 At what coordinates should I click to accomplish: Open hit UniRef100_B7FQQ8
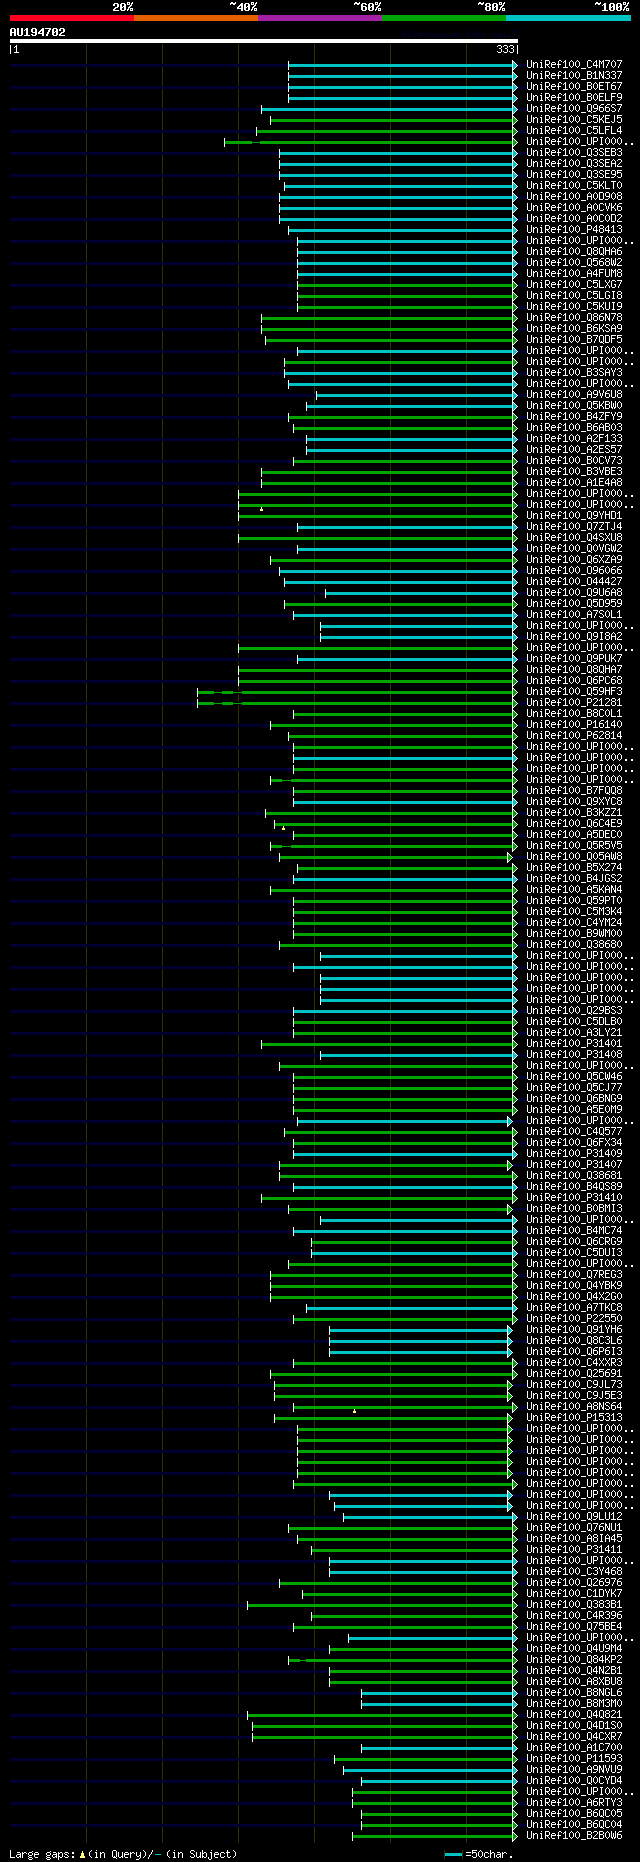pos(574,791)
